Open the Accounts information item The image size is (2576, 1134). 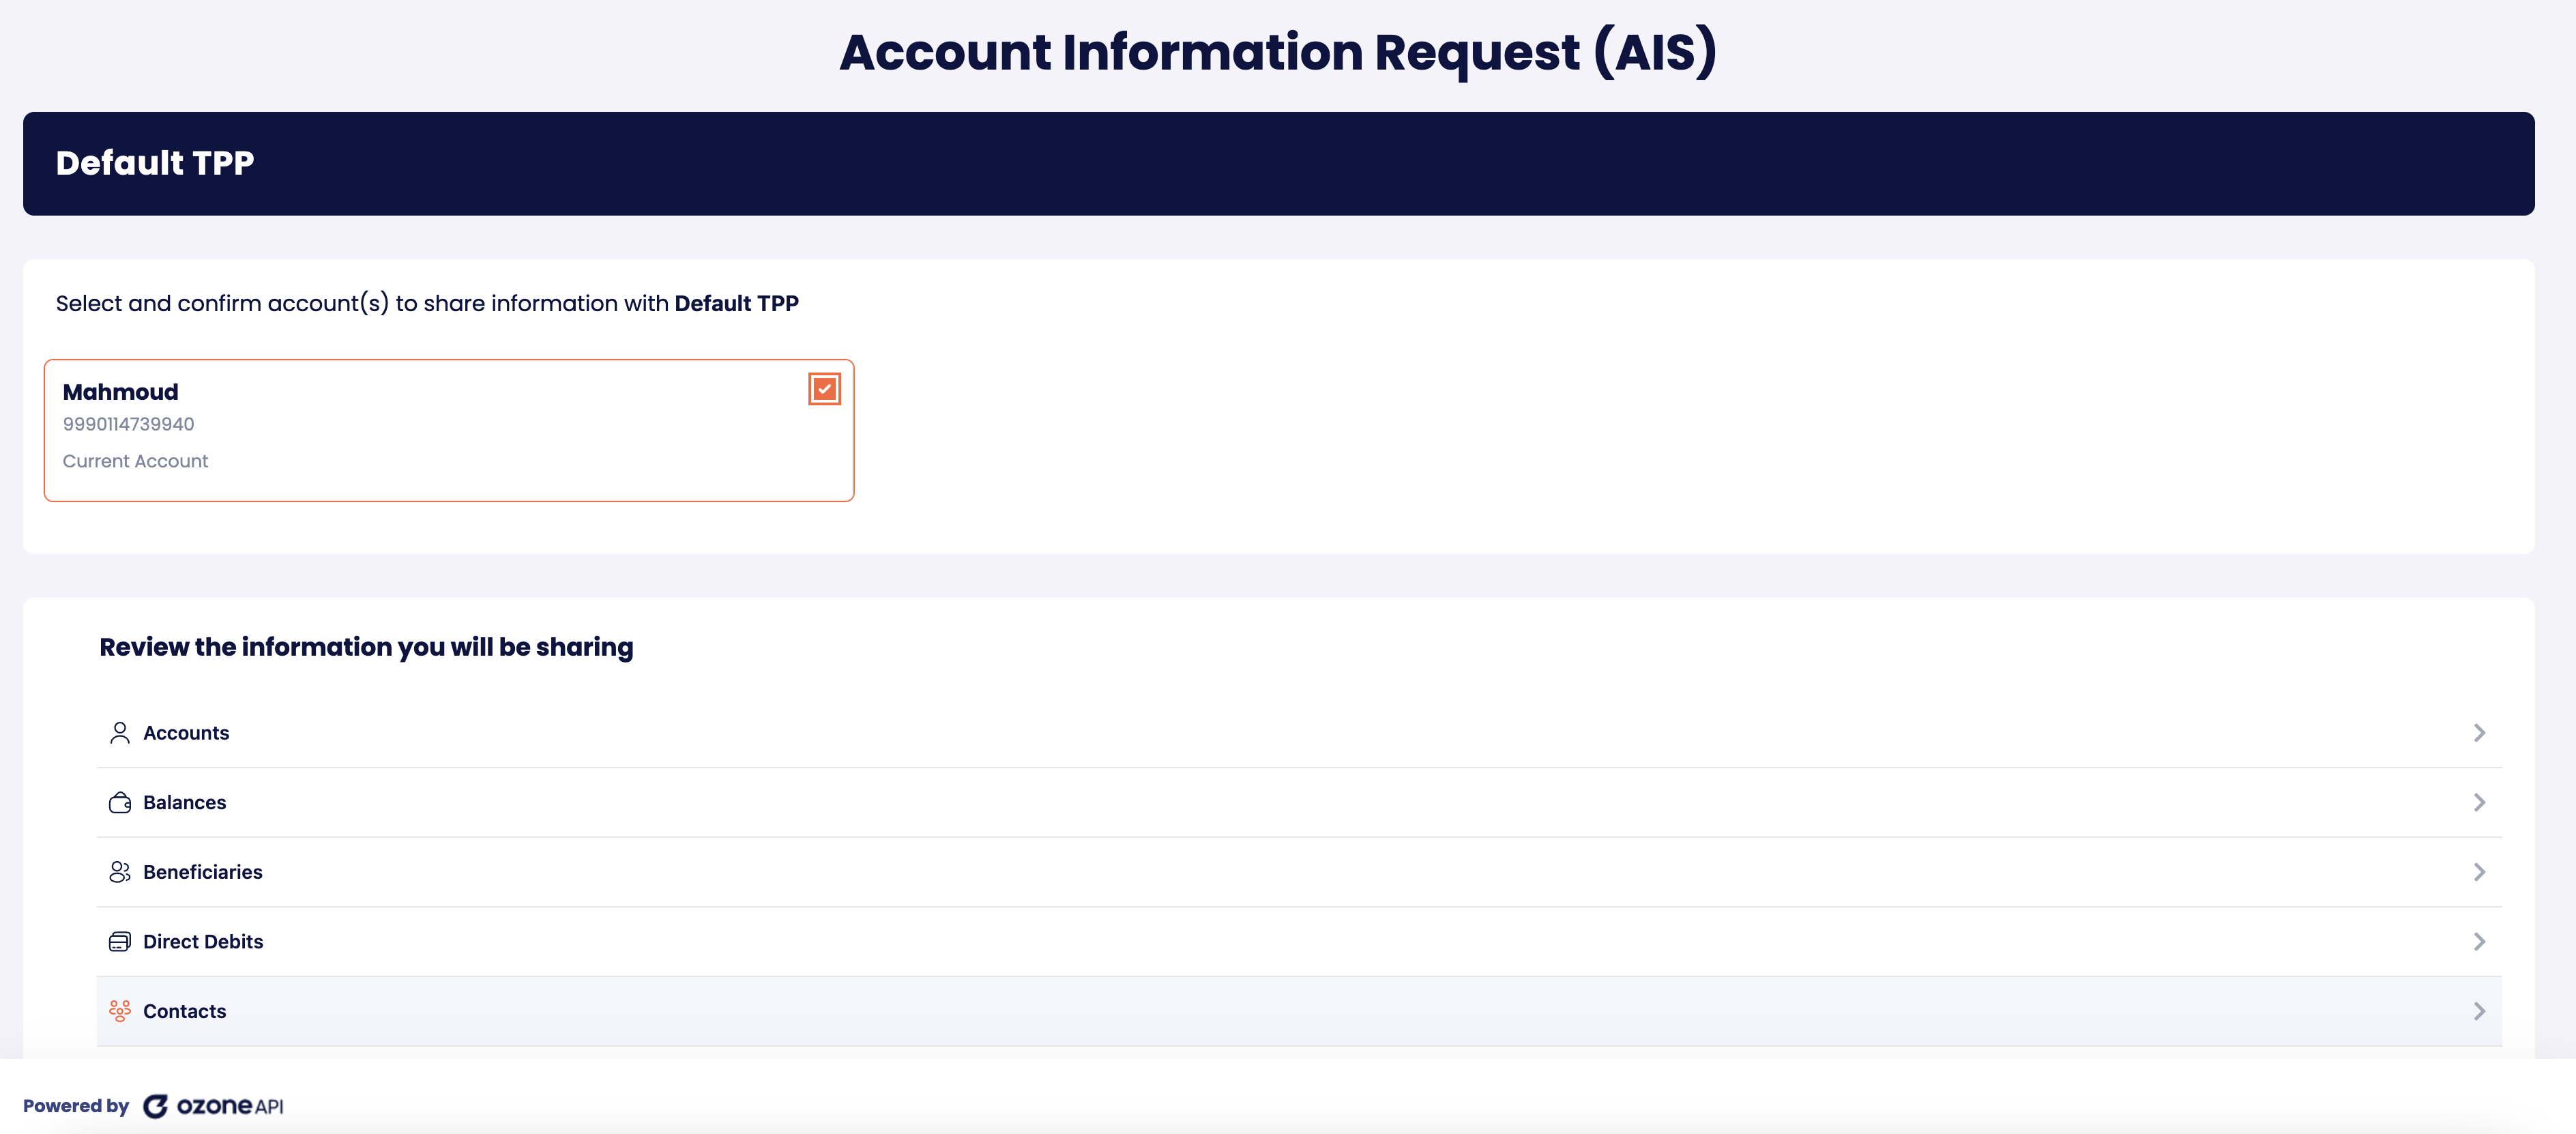click(186, 733)
